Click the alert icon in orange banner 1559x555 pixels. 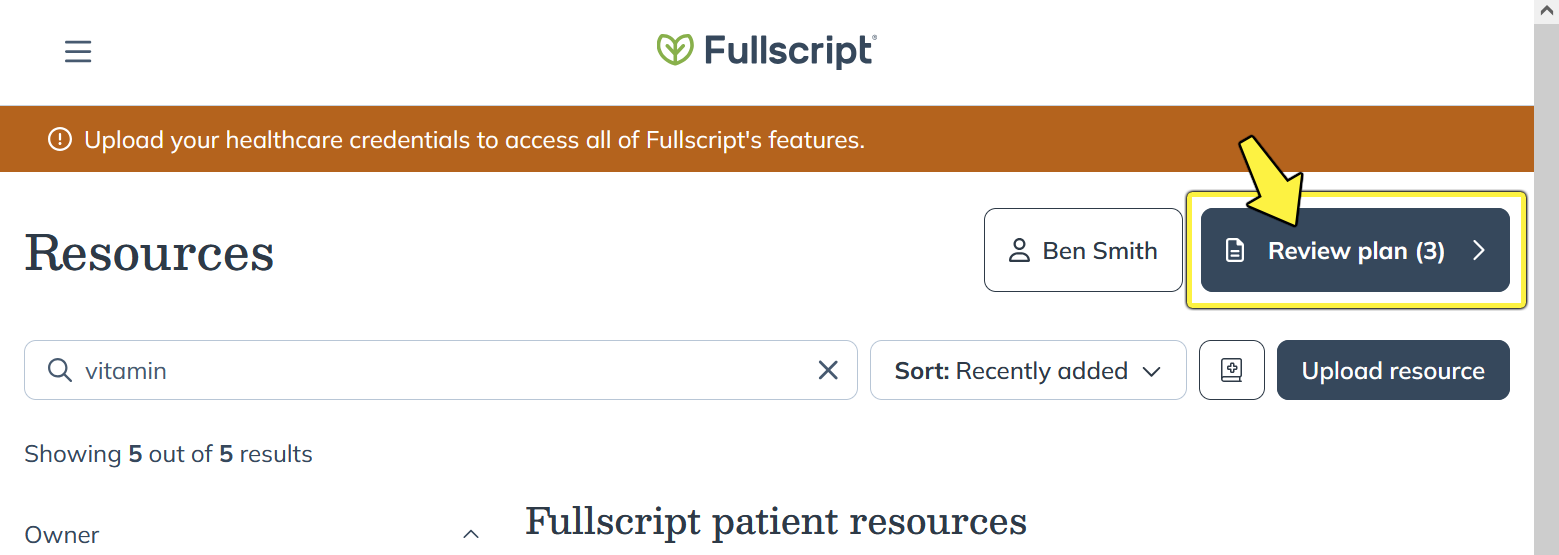pos(60,139)
